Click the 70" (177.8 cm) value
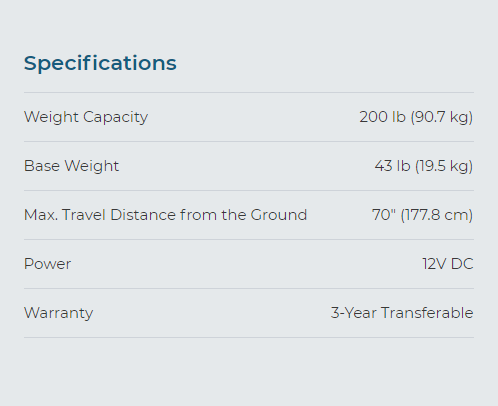The width and height of the screenshot is (498, 406). point(422,215)
